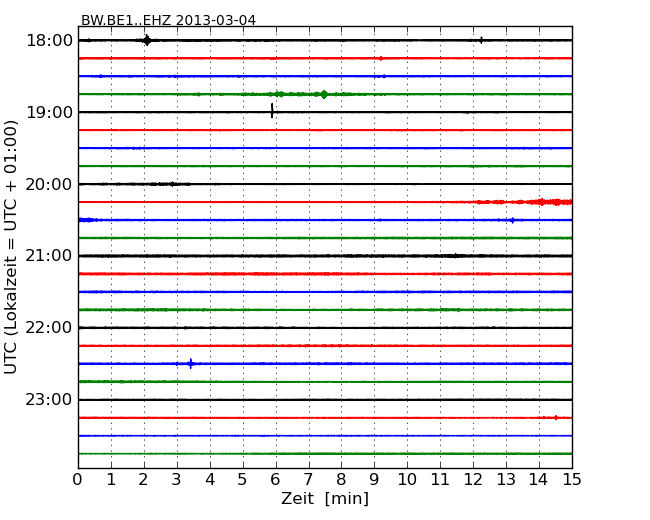Click blue spike on 22:30 trace near minute 3.4

click(x=190, y=364)
